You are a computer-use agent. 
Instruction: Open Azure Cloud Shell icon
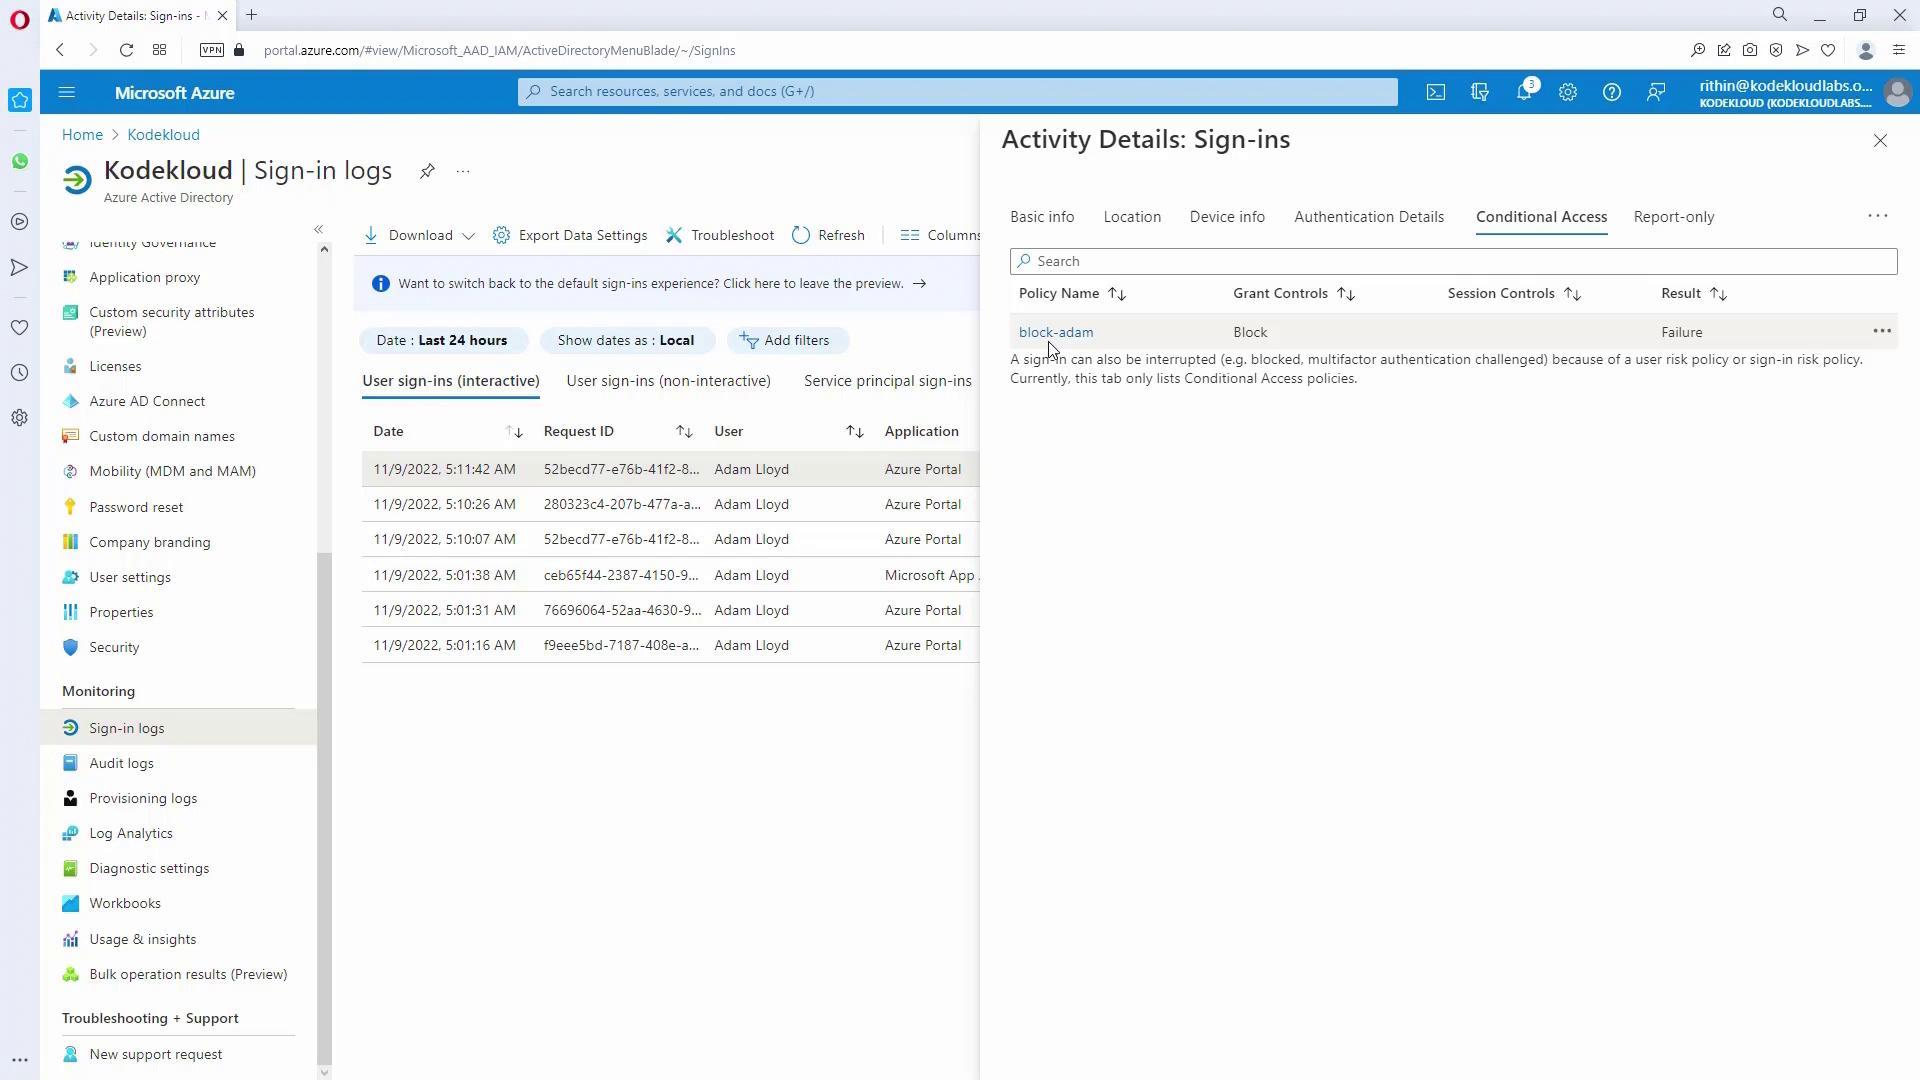coord(1435,92)
